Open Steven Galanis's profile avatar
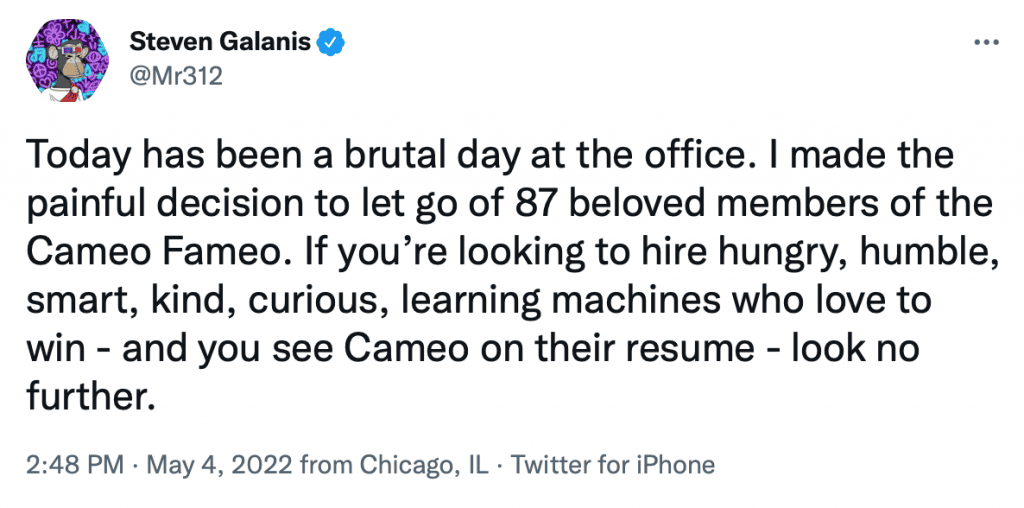This screenshot has width=1024, height=508. [x=67, y=58]
